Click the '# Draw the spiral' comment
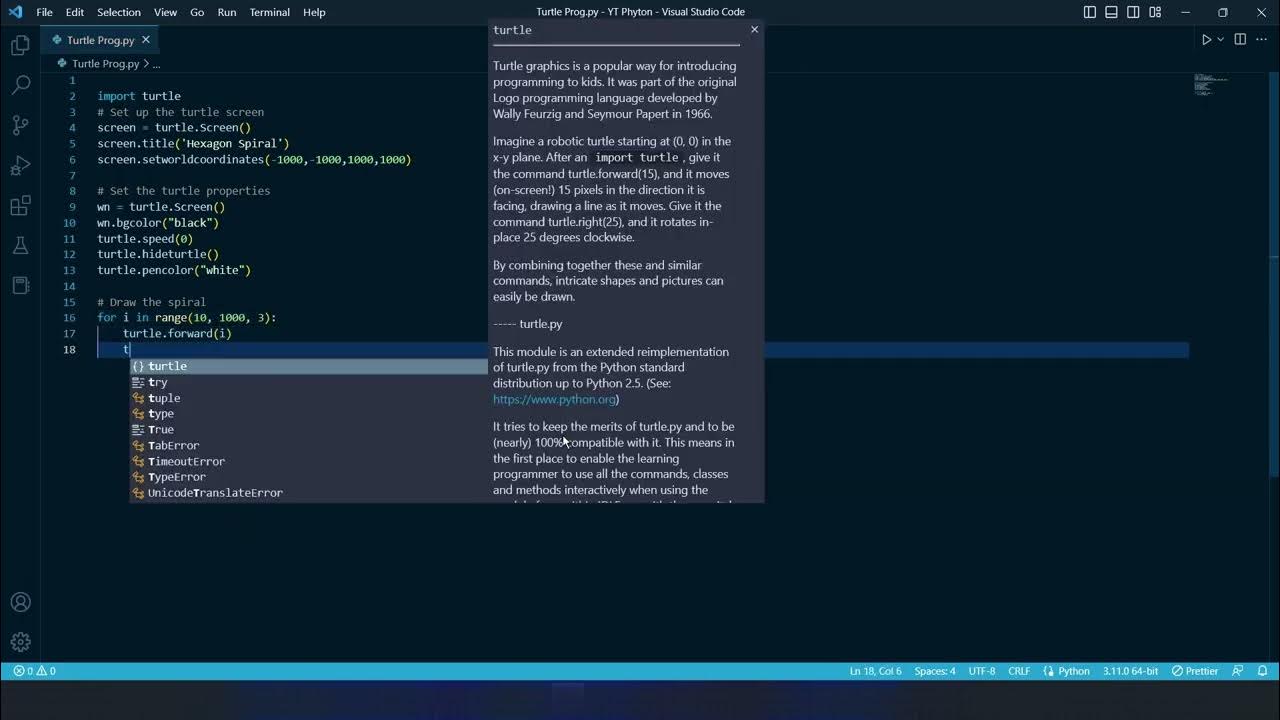Screen dimensions: 1280x720 (x=151, y=302)
